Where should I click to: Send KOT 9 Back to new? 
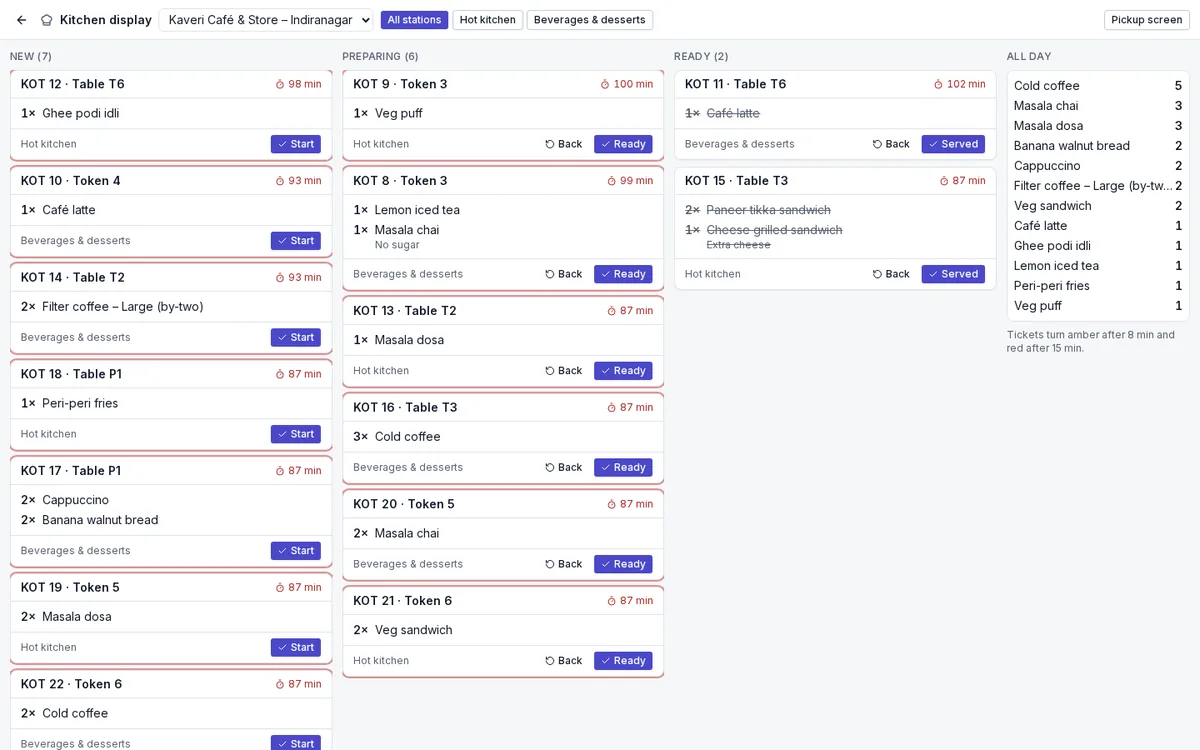pos(564,144)
